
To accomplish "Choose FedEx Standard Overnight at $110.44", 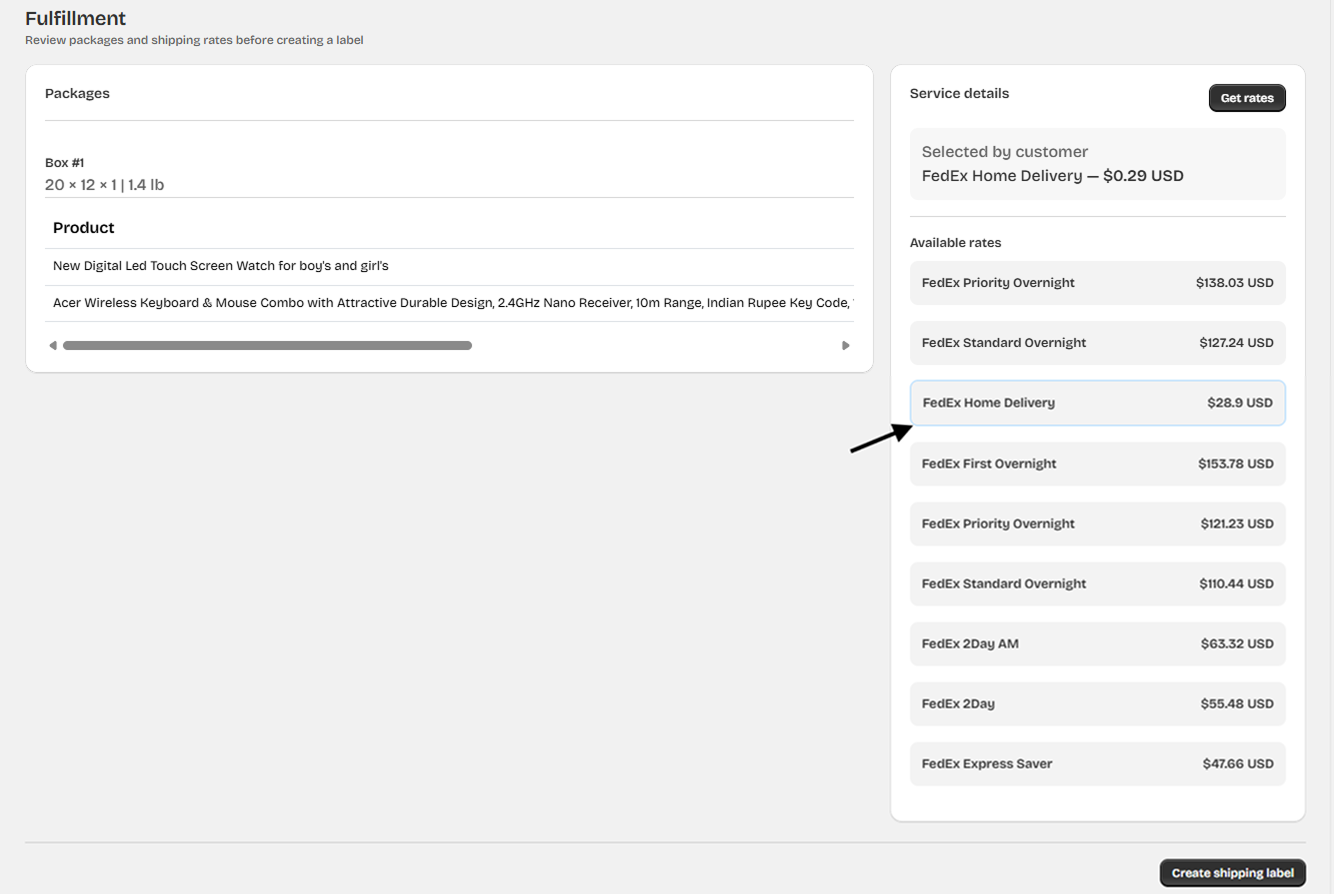I will (x=1097, y=584).
